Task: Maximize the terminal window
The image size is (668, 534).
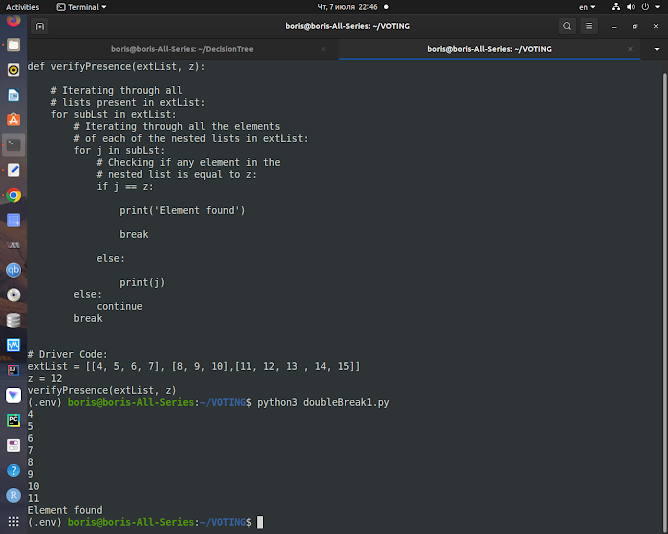Action: [635, 26]
